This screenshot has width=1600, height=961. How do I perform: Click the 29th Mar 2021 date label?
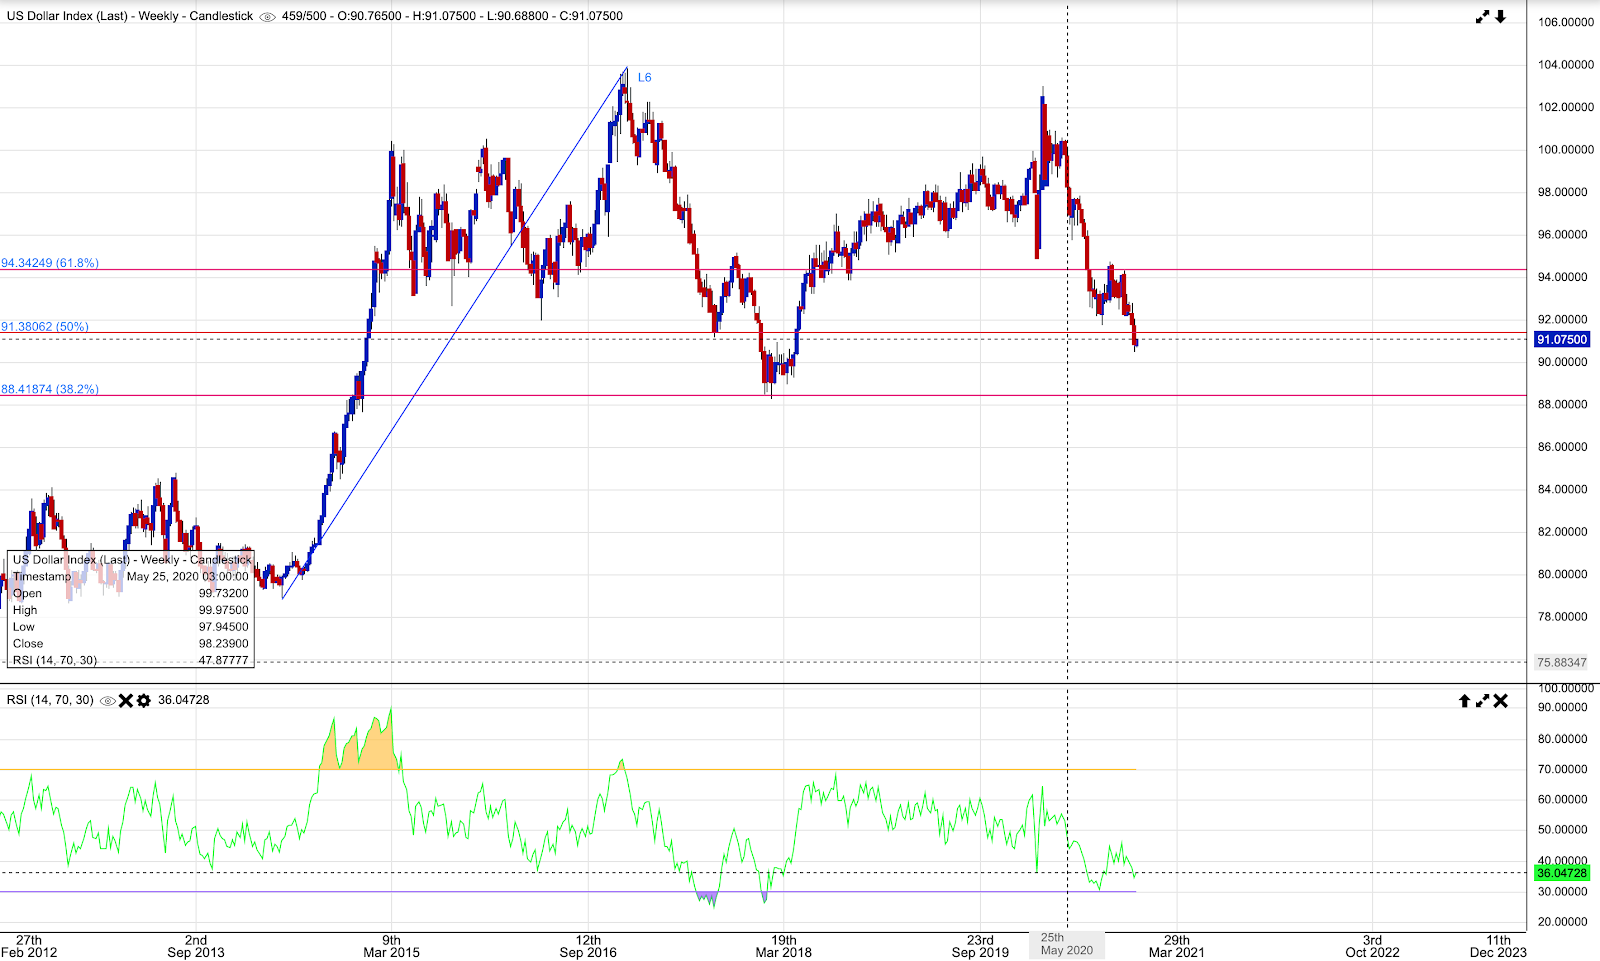pyautogui.click(x=1177, y=946)
